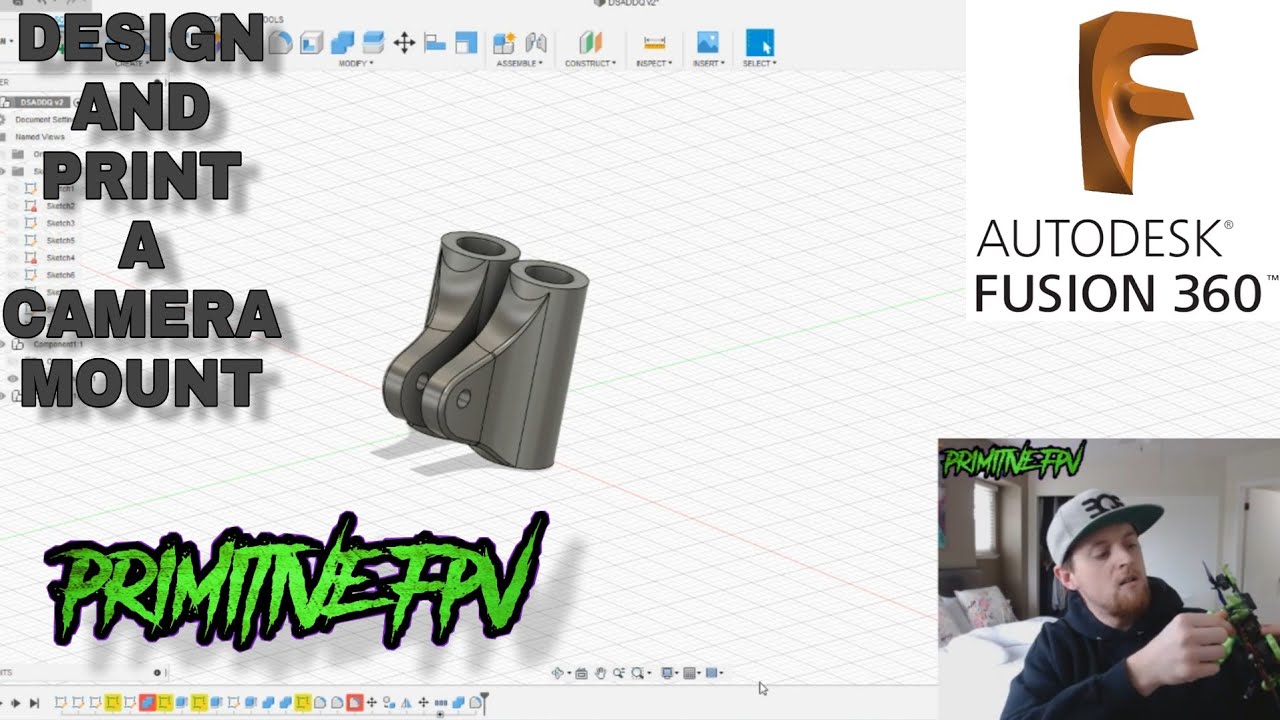Open the Grid and Snaps dropdown
This screenshot has height=720, width=1280.
[691, 673]
